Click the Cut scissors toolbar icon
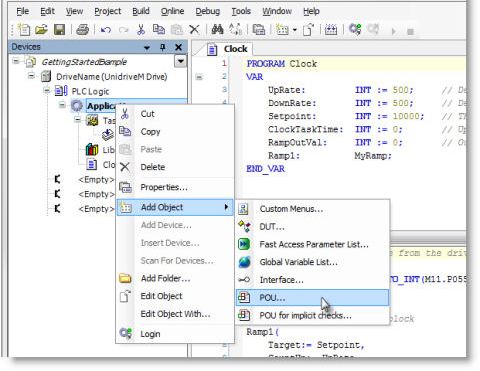This screenshot has height=371, width=480. point(141,30)
